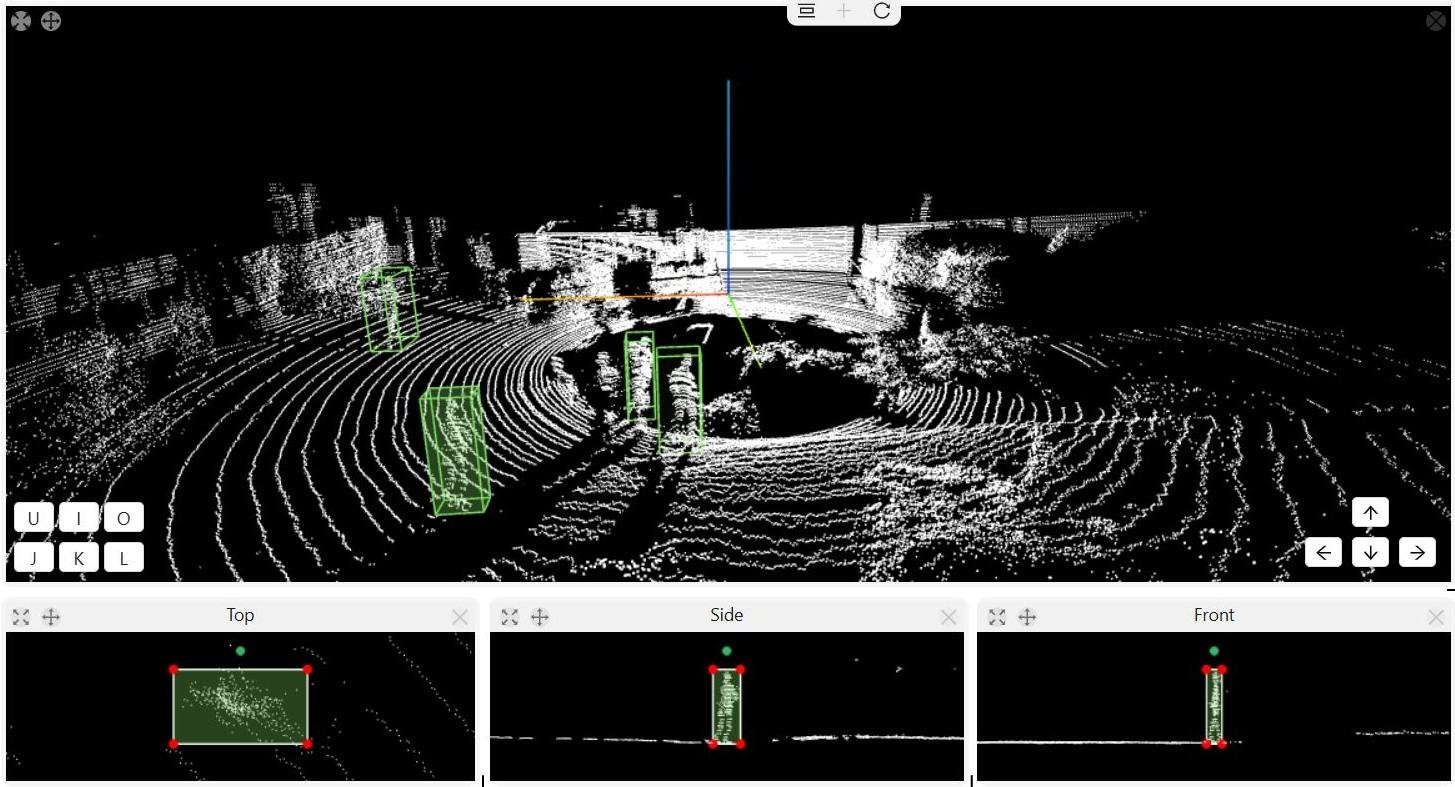Select the move/pan icon in the main 3D view
Screen dimensions: 1455x787
[51, 21]
